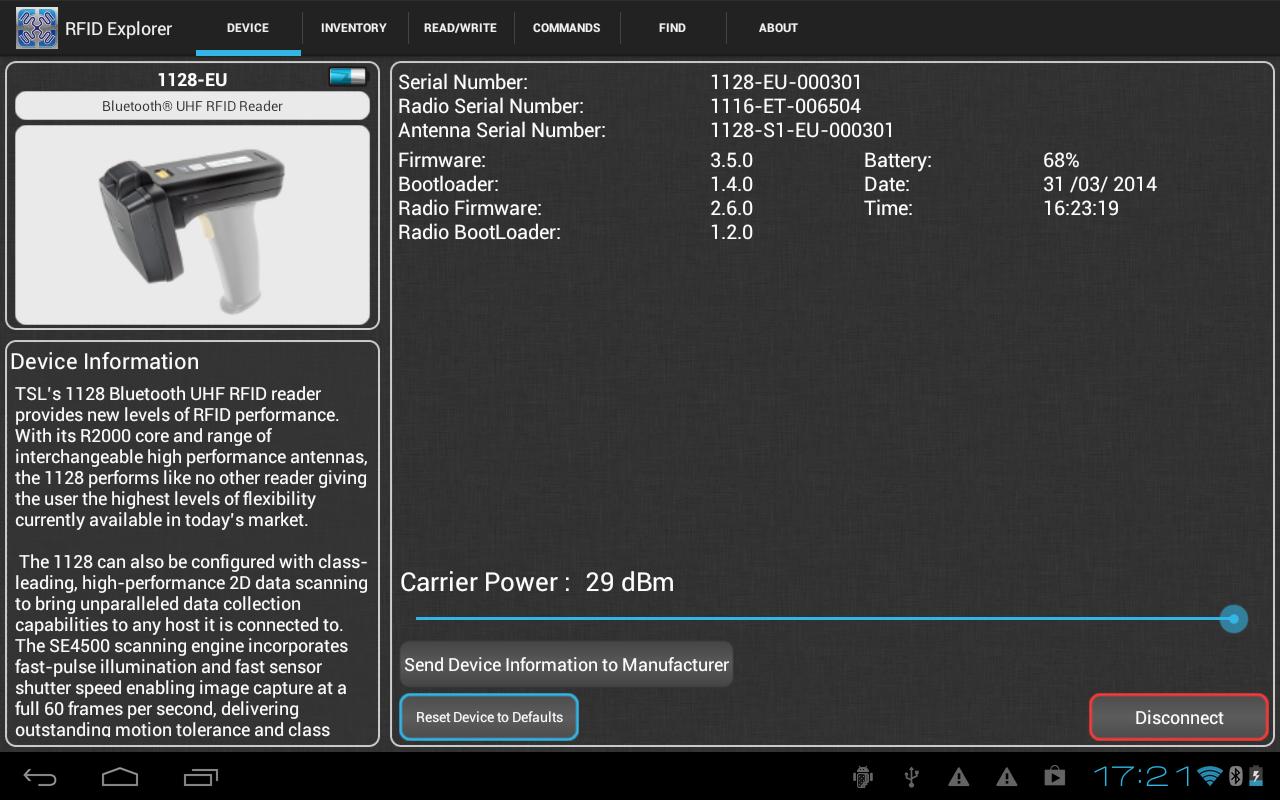Screen dimensions: 1280x800
Task: Tap the USB connection status icon
Action: click(911, 777)
